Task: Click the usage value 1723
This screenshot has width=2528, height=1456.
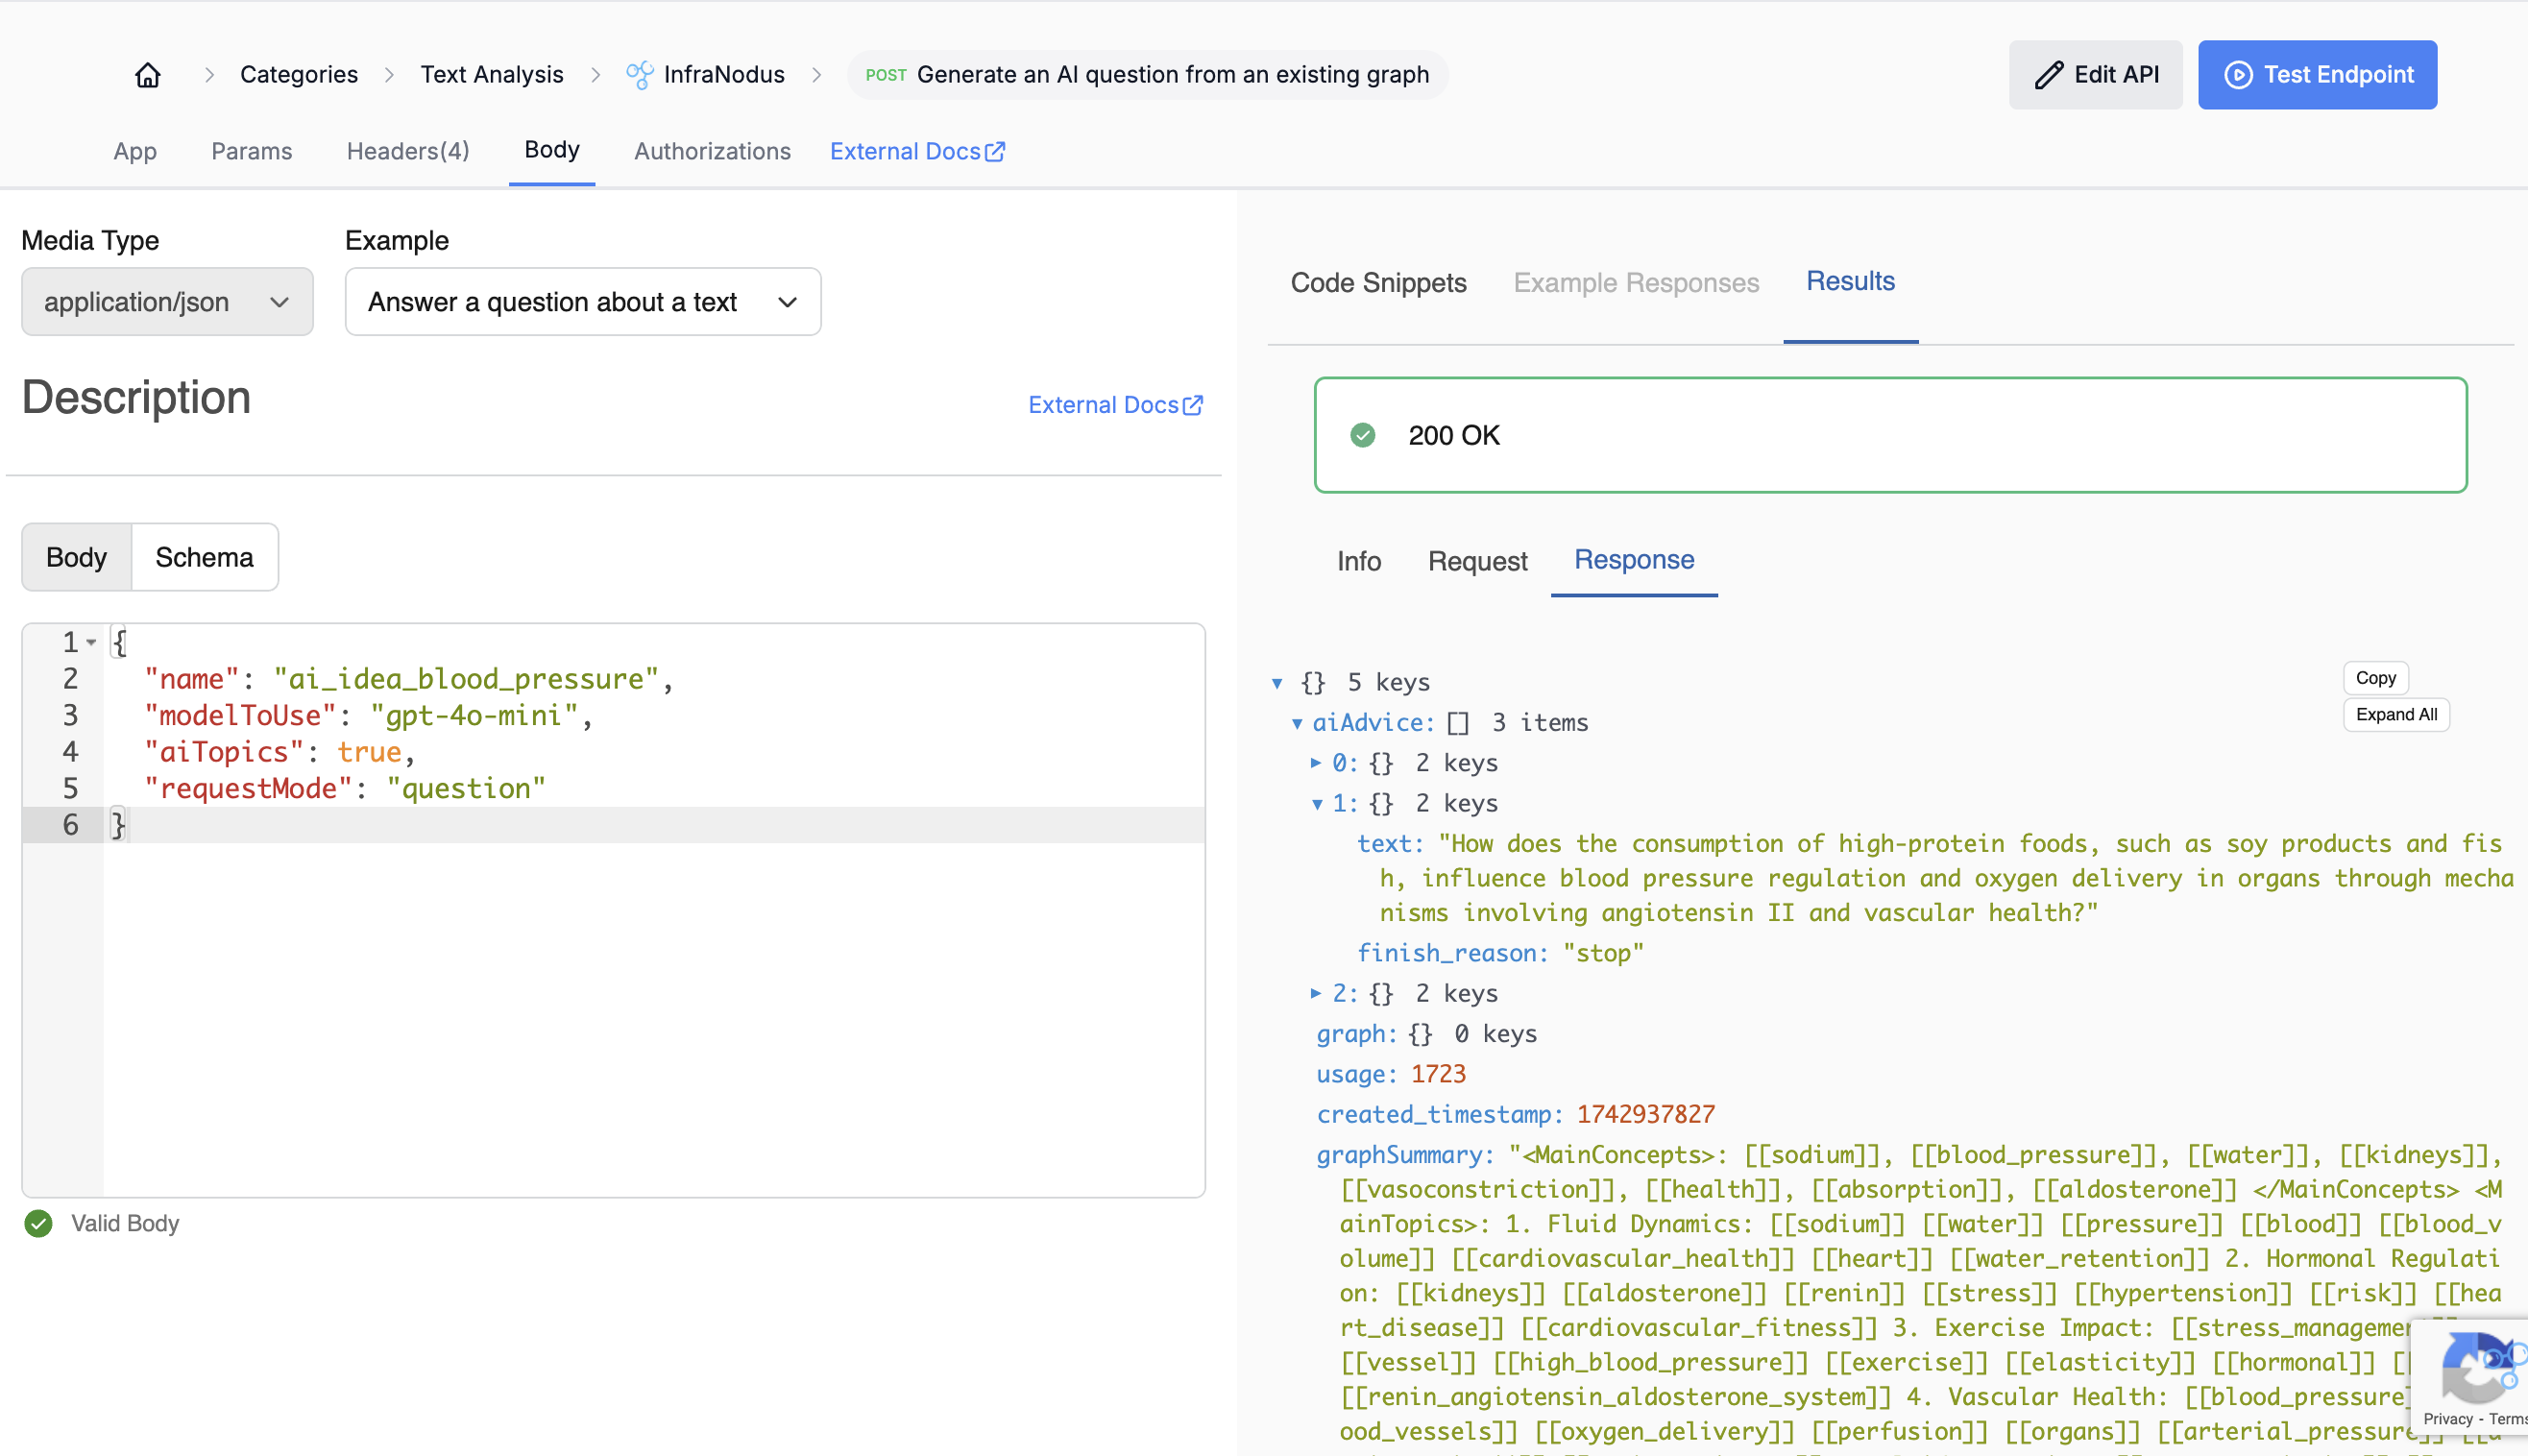Action: tap(1438, 1074)
